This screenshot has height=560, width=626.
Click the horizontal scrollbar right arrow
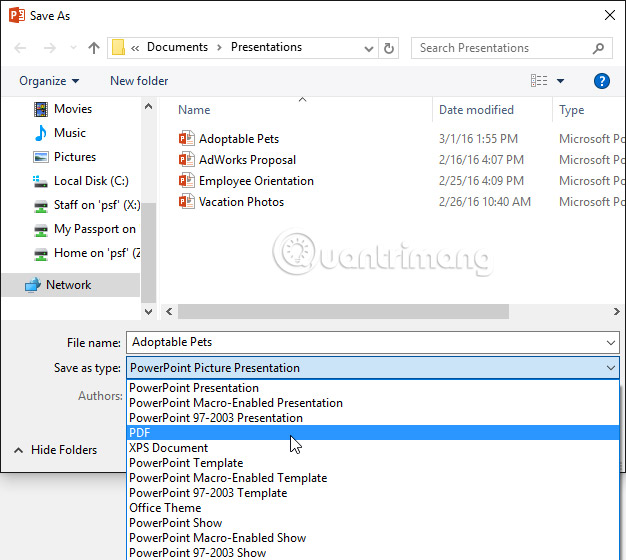click(x=616, y=311)
